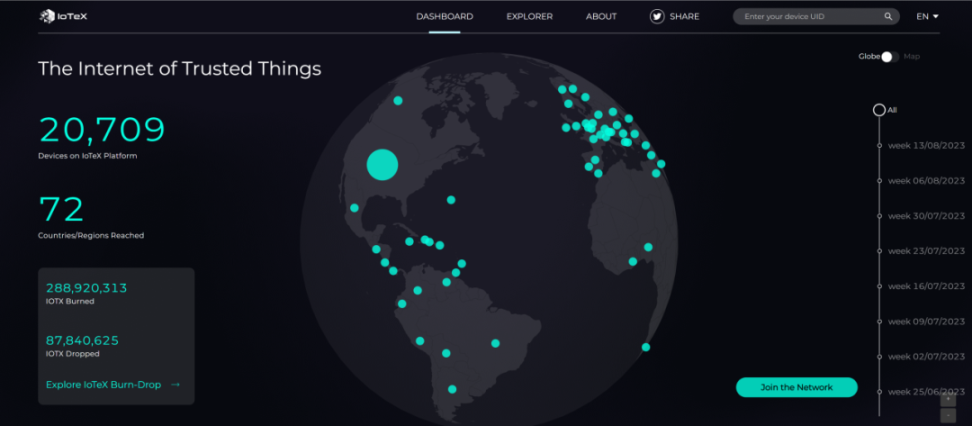Select week 25/06/2023 on timeline

926,392
